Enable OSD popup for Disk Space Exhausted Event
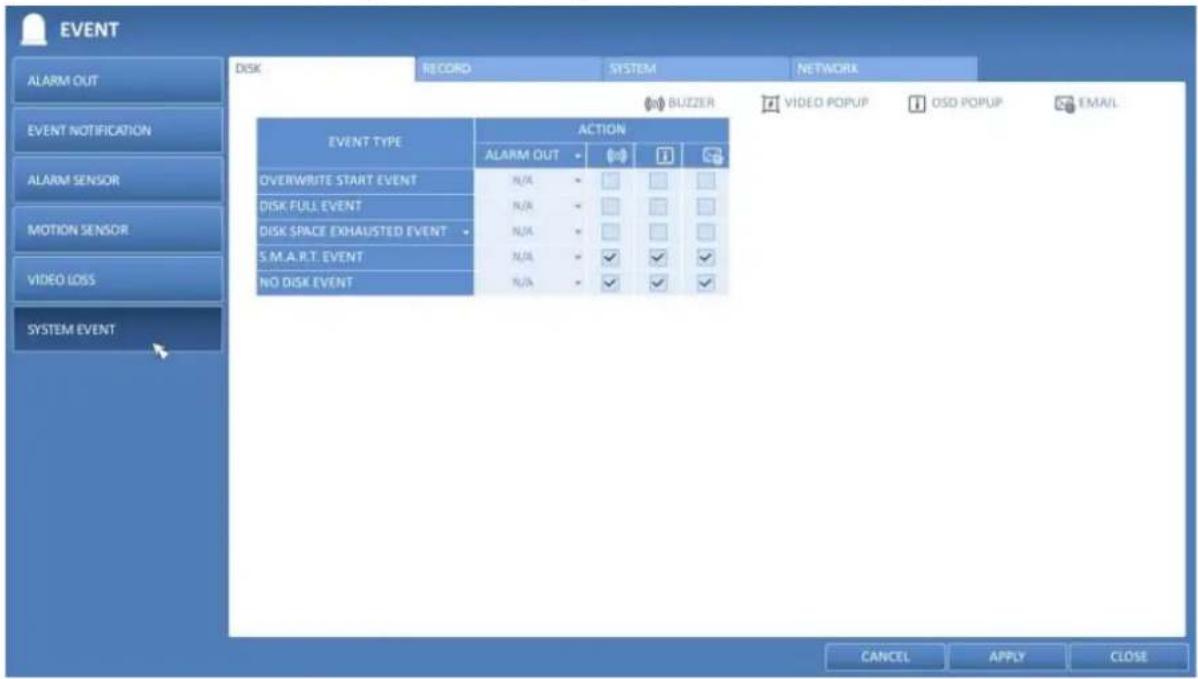Image resolution: width=1198 pixels, height=679 pixels. [658, 231]
